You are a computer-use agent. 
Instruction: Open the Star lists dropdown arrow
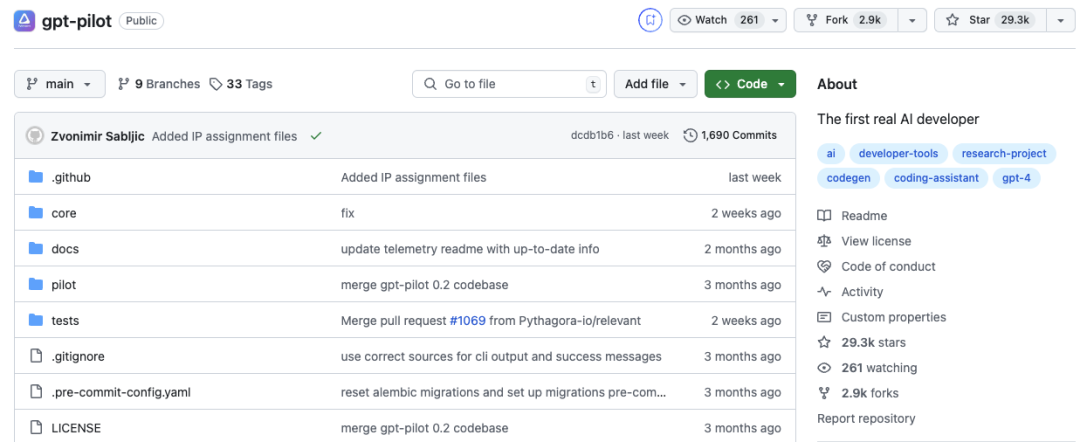pos(1060,20)
